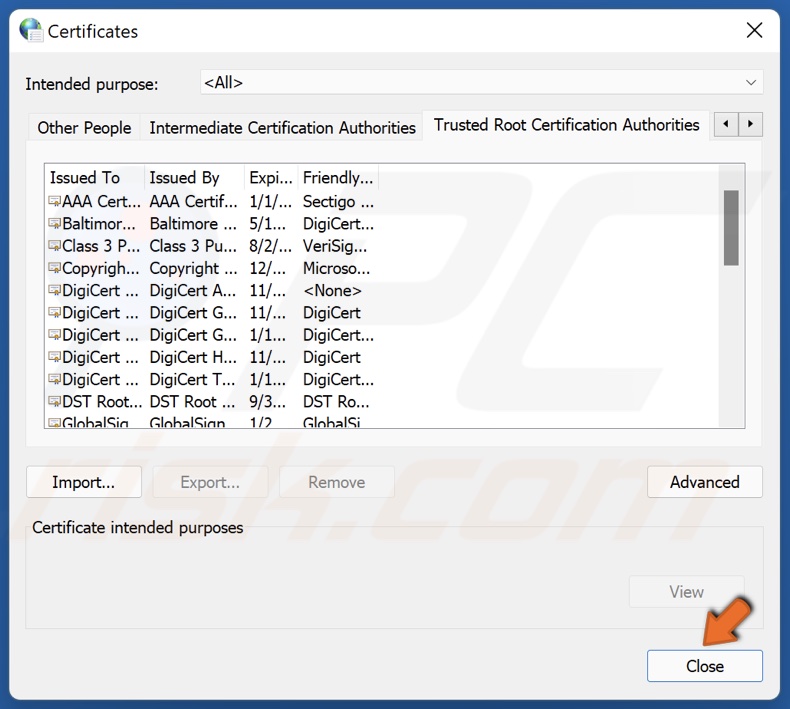Switch to the Other People tab
The width and height of the screenshot is (790, 709).
pos(84,127)
